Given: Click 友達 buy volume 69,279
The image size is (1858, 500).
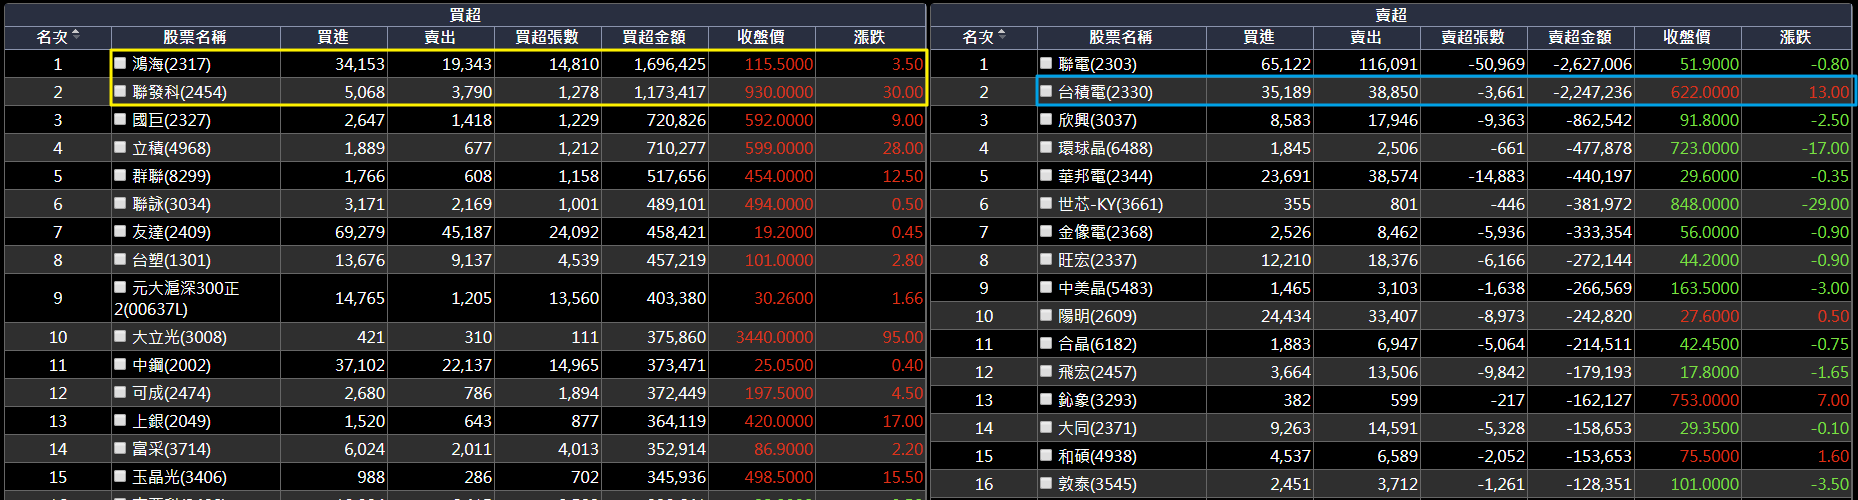Looking at the screenshot, I should click(x=360, y=232).
